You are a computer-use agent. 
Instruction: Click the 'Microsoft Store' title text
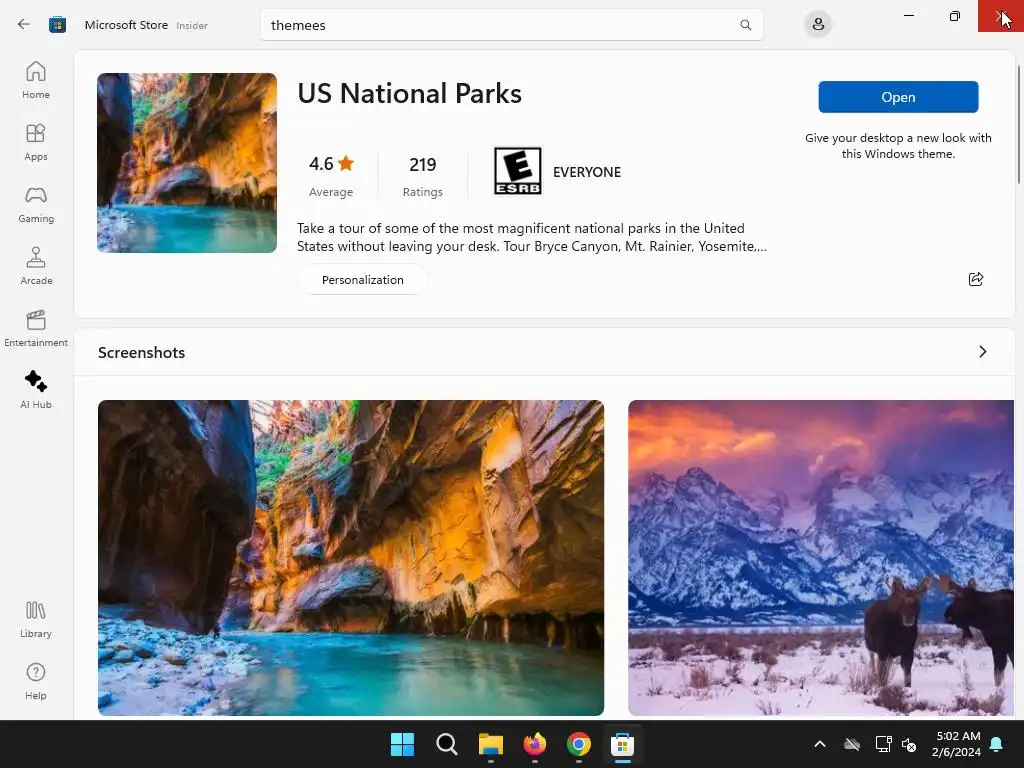tap(126, 25)
